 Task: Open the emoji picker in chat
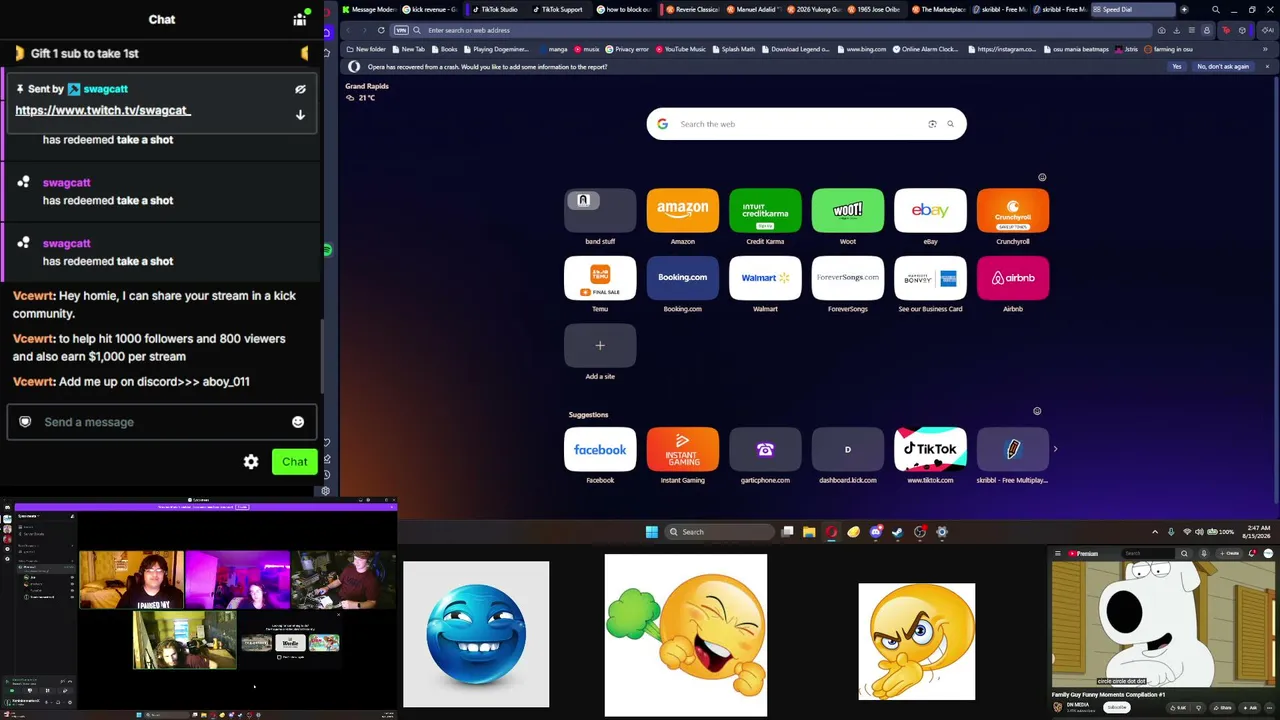pyautogui.click(x=298, y=422)
